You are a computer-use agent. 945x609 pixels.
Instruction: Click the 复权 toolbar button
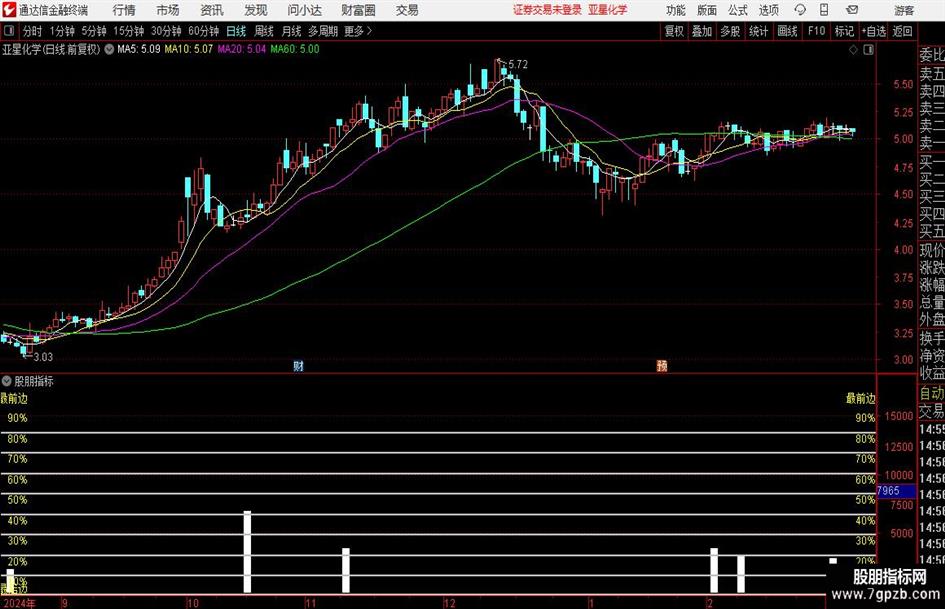tap(674, 31)
